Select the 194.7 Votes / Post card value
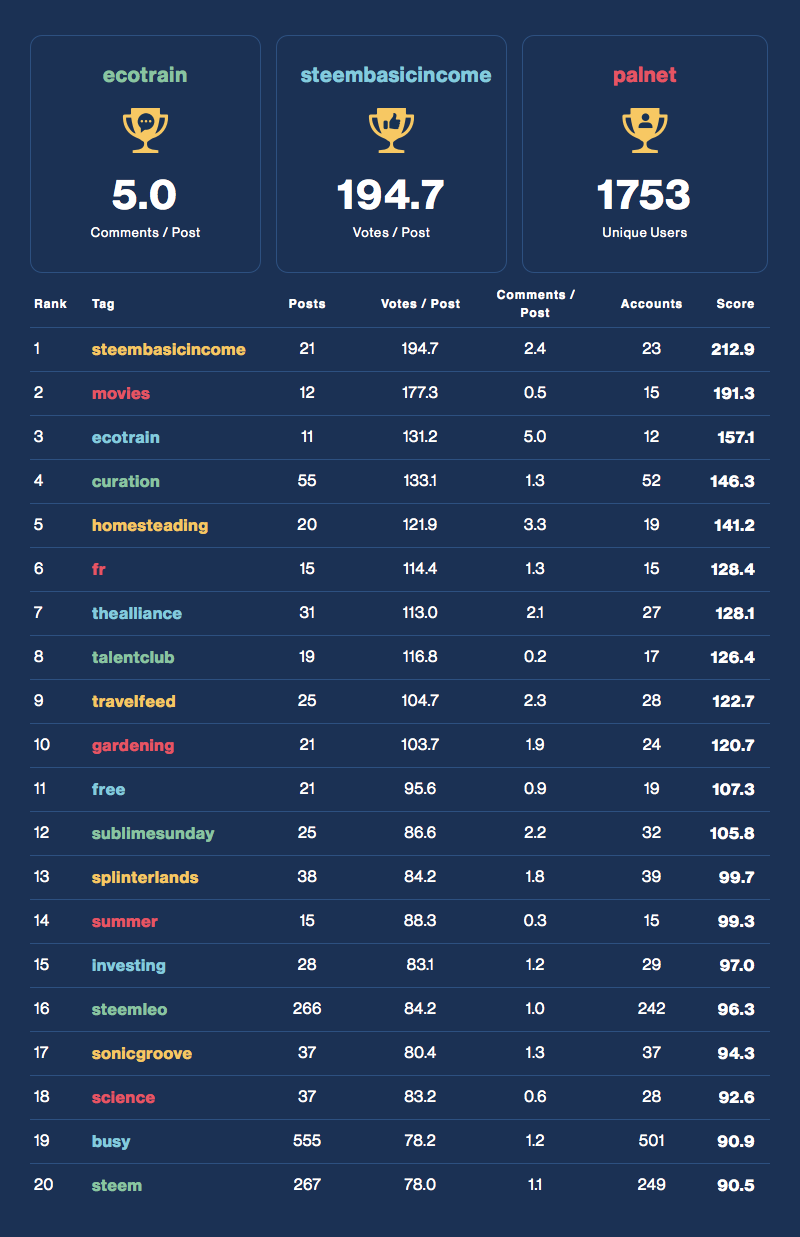The height and width of the screenshot is (1237, 800). coord(391,195)
